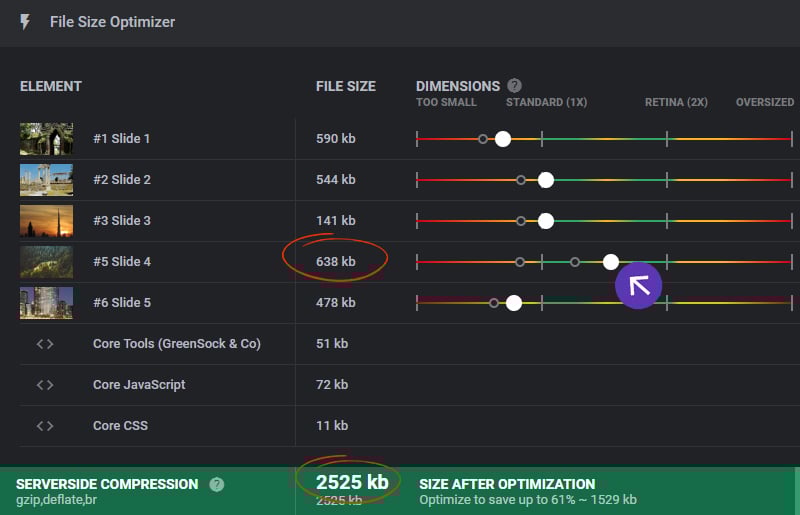Click the lightning bolt File Size Optimizer icon
Screen dimensions: 800x515
pos(25,22)
